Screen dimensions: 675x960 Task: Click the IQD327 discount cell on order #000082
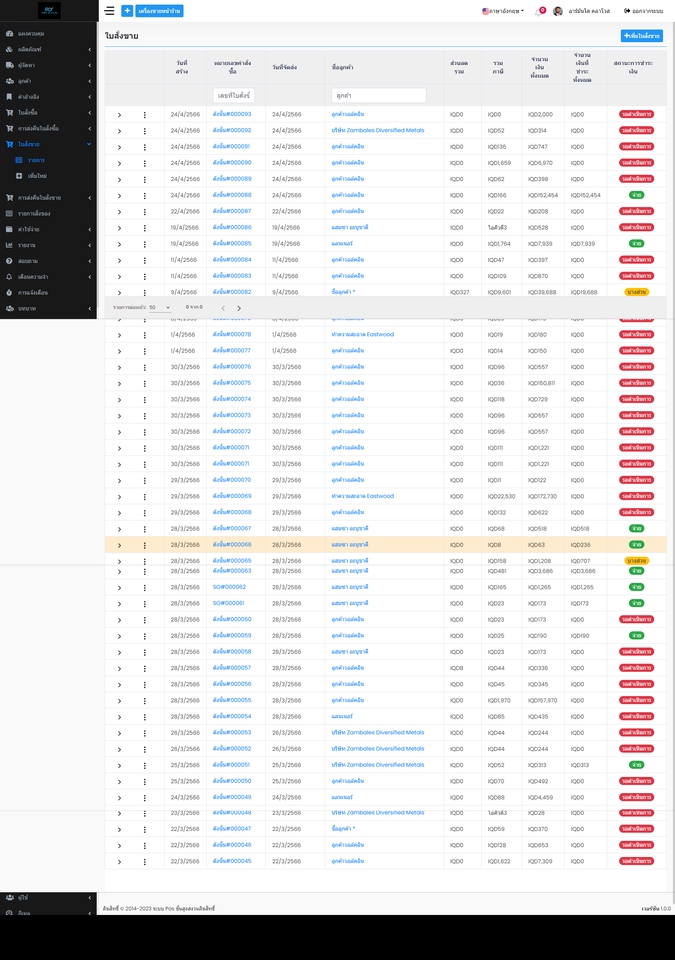pos(459,293)
